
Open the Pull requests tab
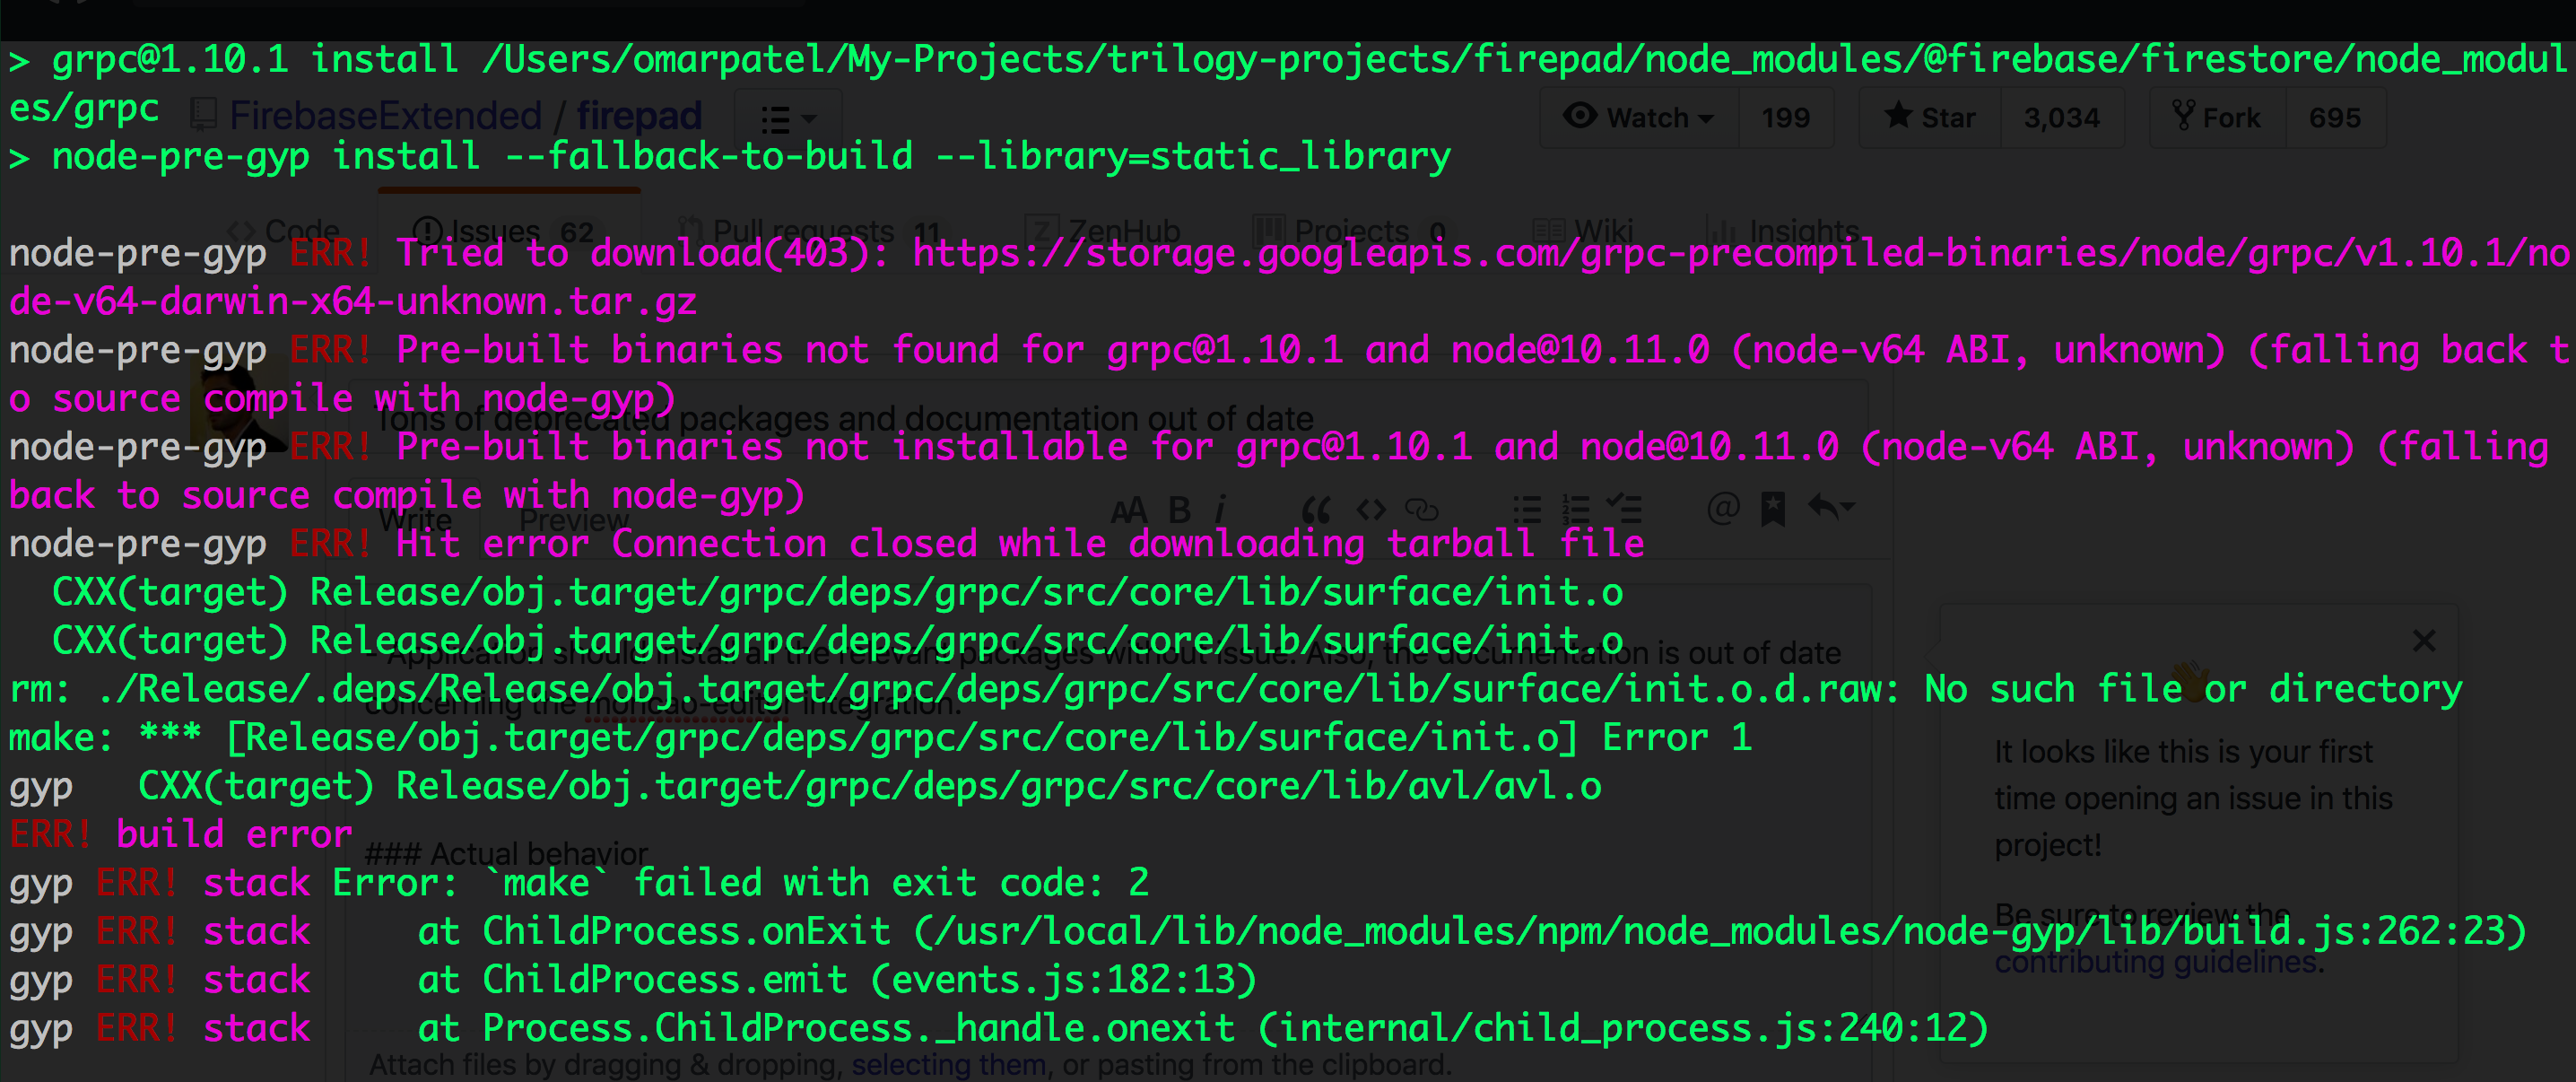coord(800,230)
